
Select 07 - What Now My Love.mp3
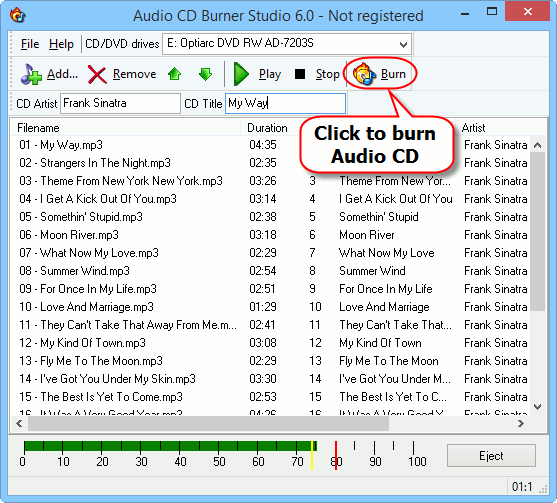pyautogui.click(x=89, y=253)
